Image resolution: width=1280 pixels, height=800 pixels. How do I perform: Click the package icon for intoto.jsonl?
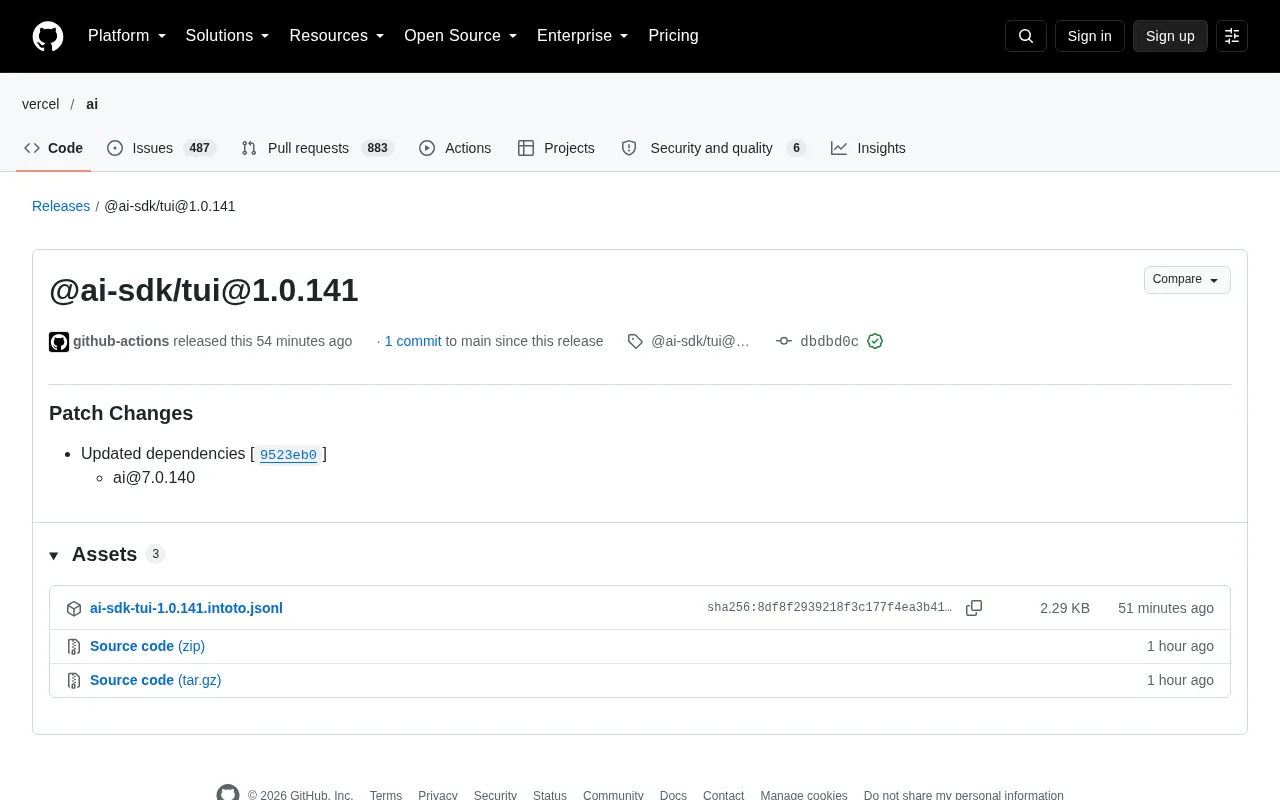[x=74, y=609]
